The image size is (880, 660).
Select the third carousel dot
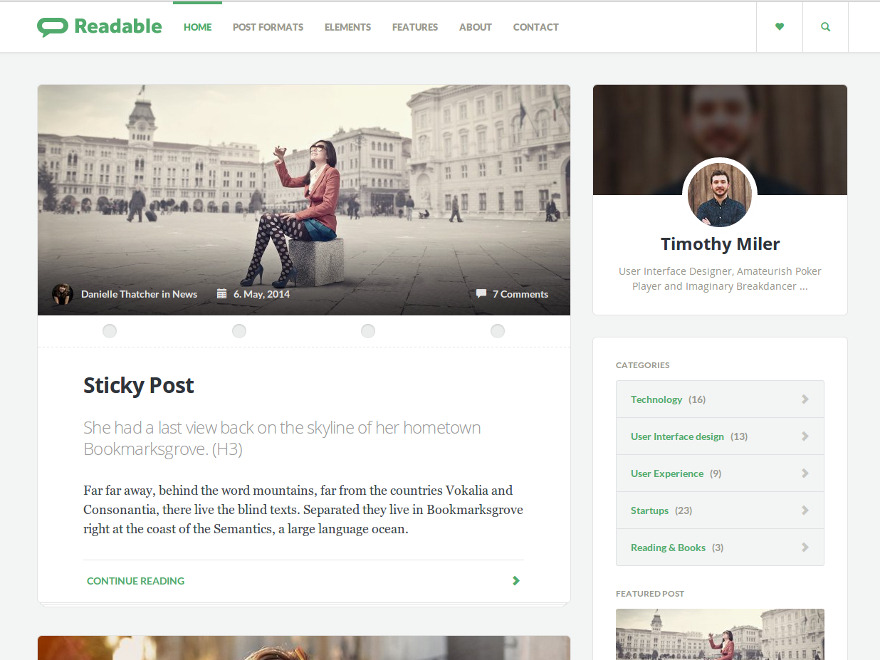(368, 330)
